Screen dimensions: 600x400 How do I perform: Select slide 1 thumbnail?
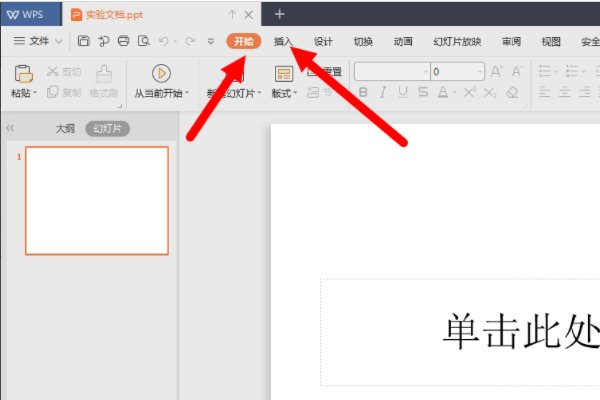tap(97, 201)
